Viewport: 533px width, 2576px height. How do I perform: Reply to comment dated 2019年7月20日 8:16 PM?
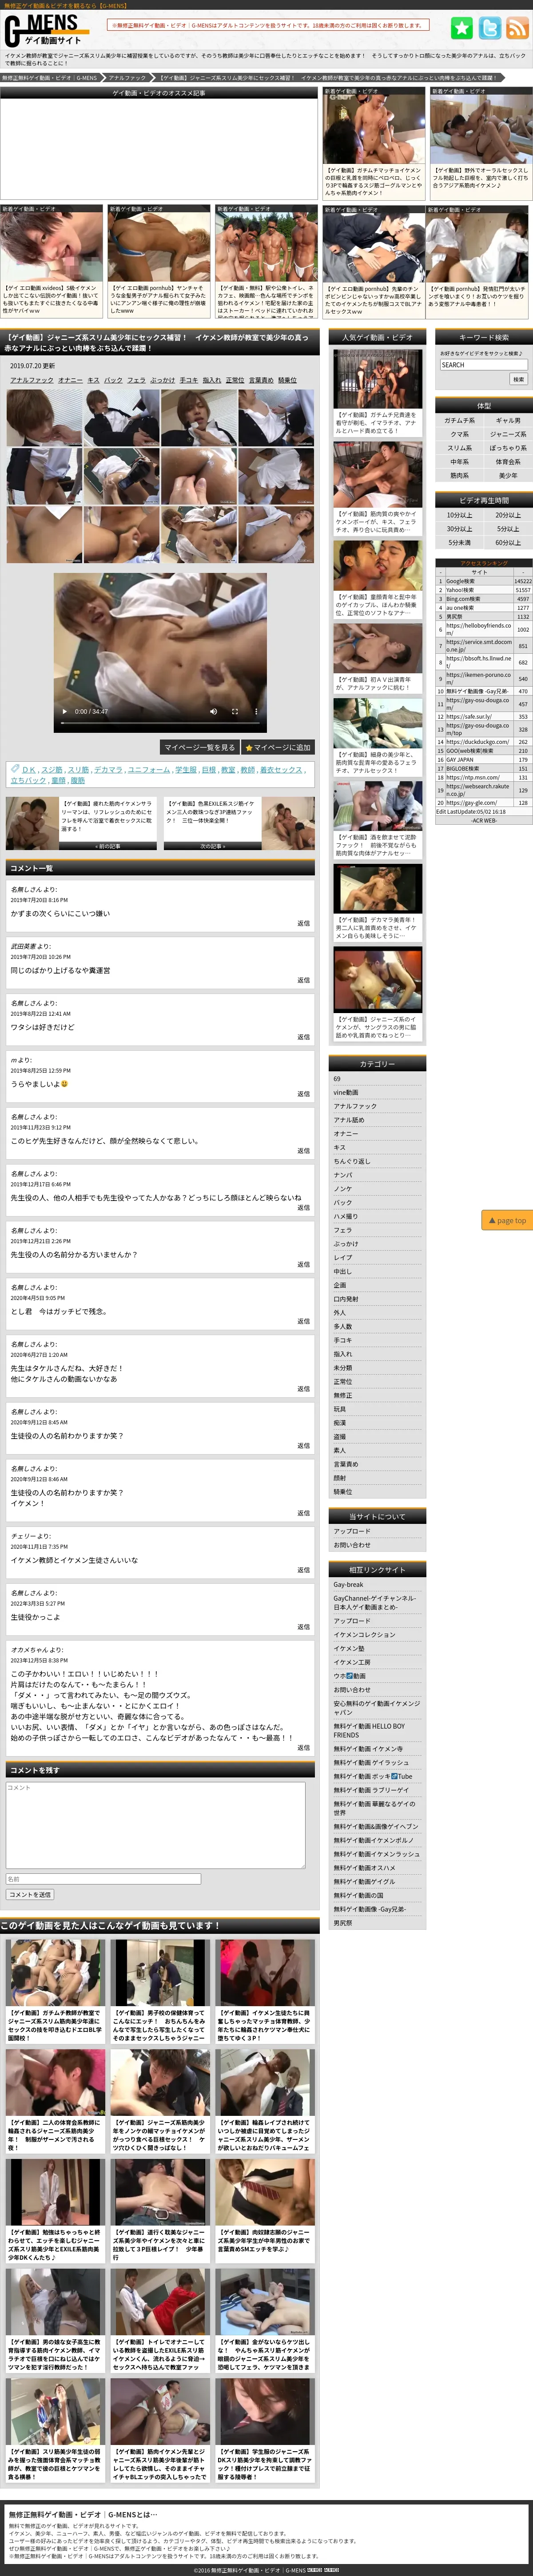303,923
